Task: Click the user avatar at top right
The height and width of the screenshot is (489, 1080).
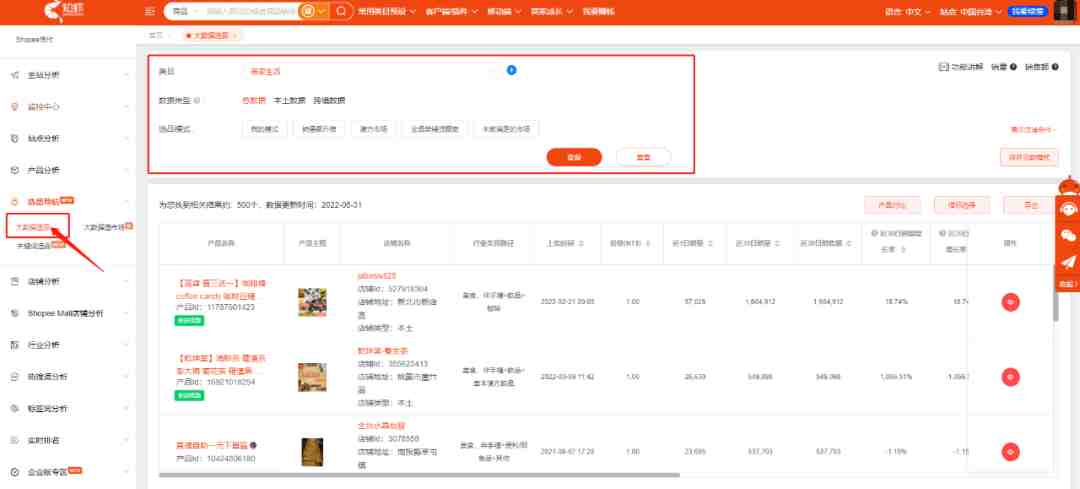Action: point(1064,12)
